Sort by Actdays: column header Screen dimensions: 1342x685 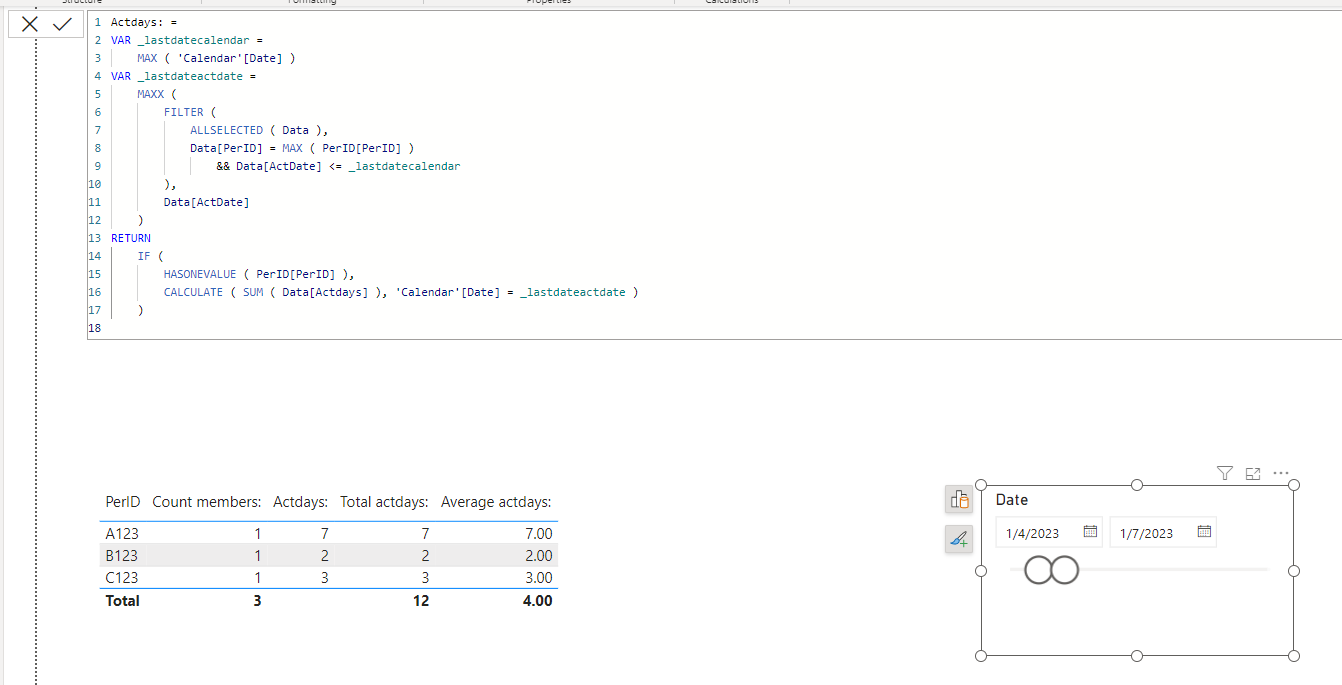coord(301,502)
